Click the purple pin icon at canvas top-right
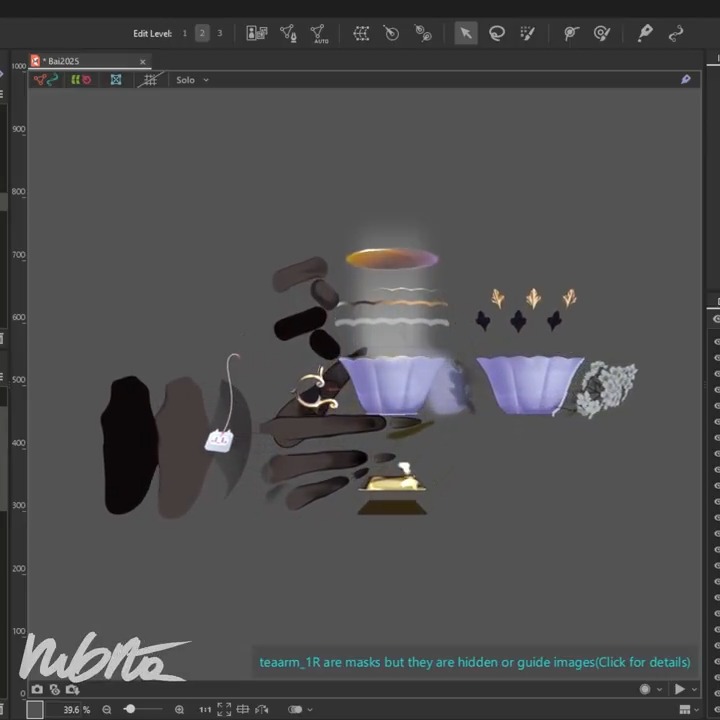Screen dimensions: 720x720 point(686,79)
